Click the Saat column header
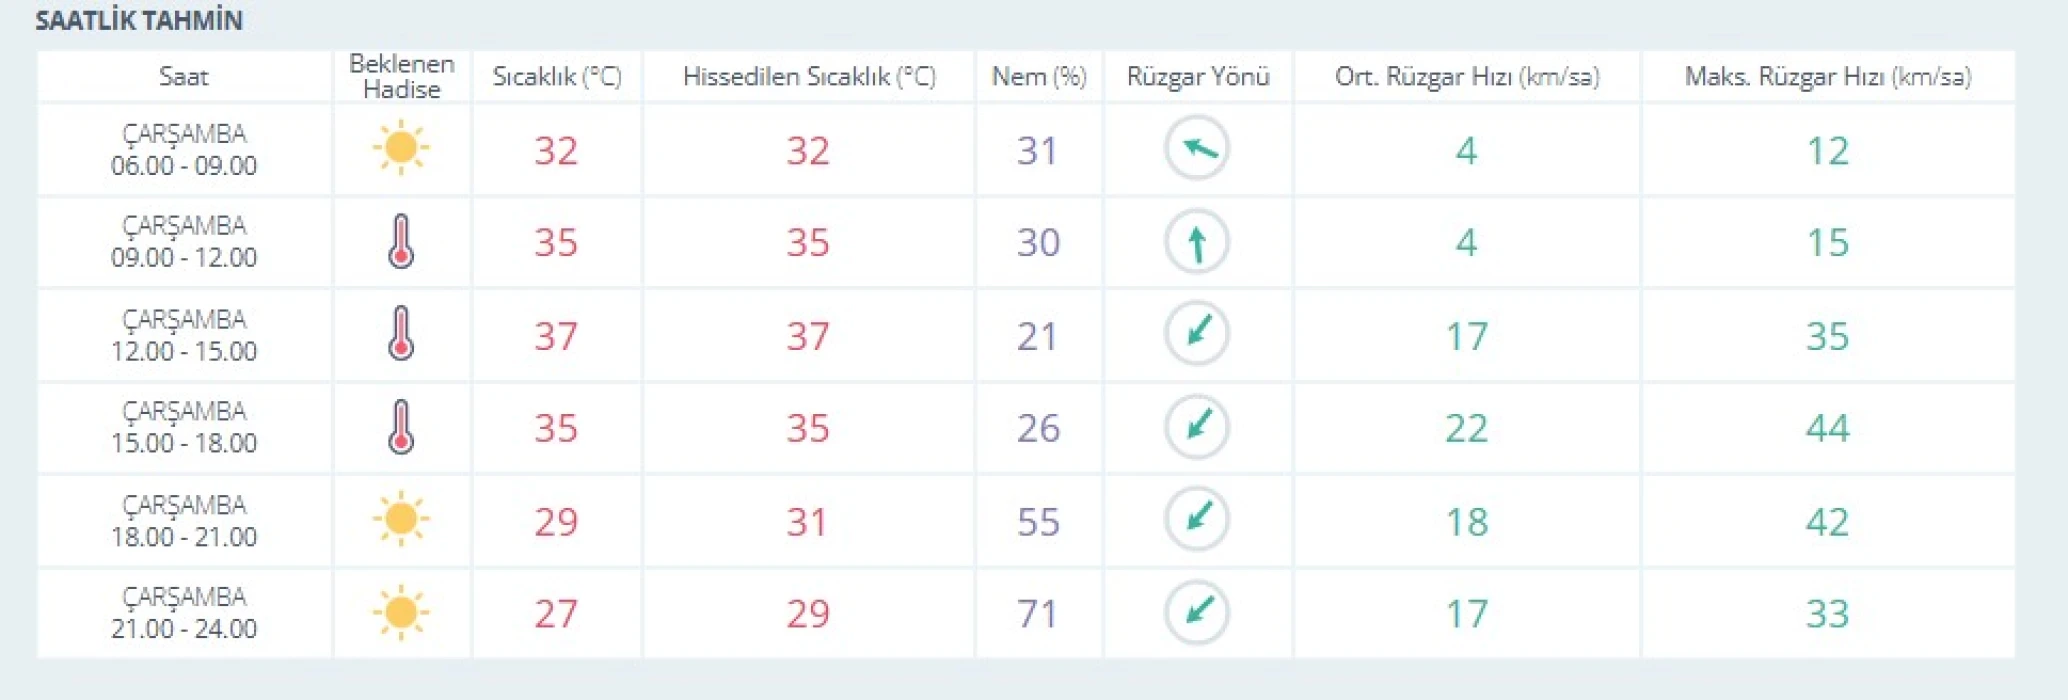This screenshot has height=700, width=2068. (184, 76)
